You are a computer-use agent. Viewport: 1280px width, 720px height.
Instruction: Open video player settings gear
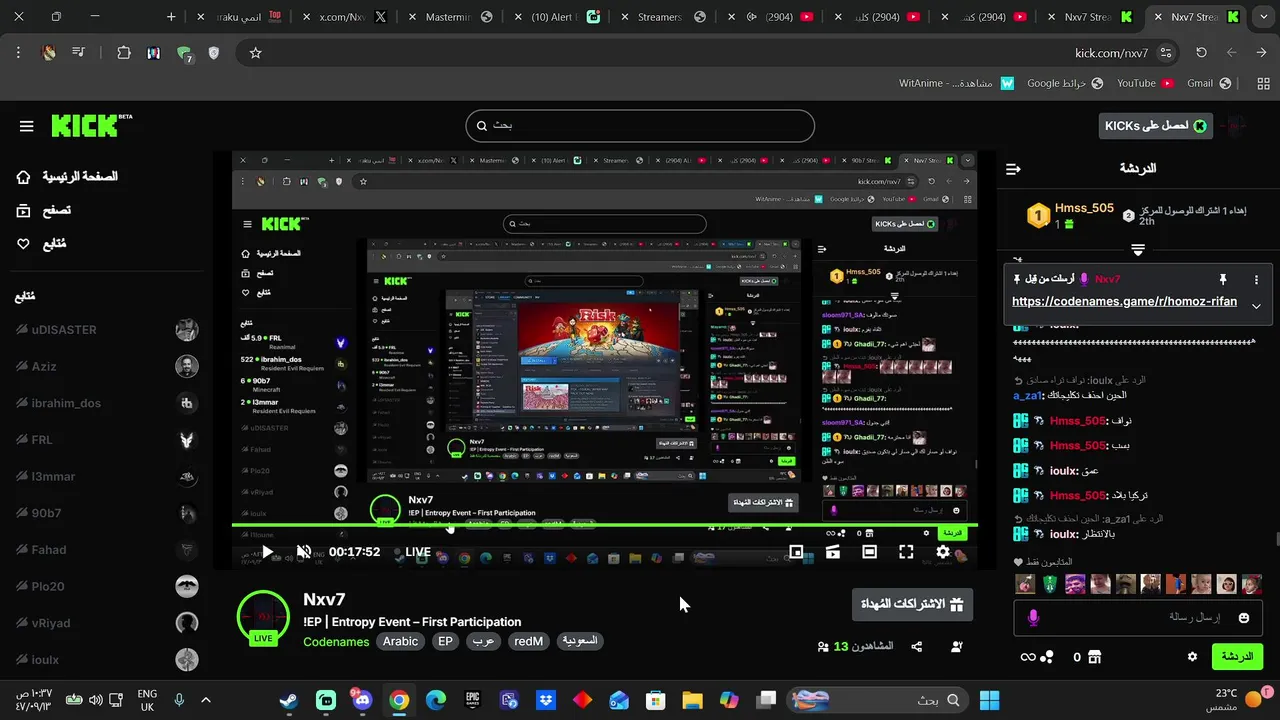click(943, 552)
